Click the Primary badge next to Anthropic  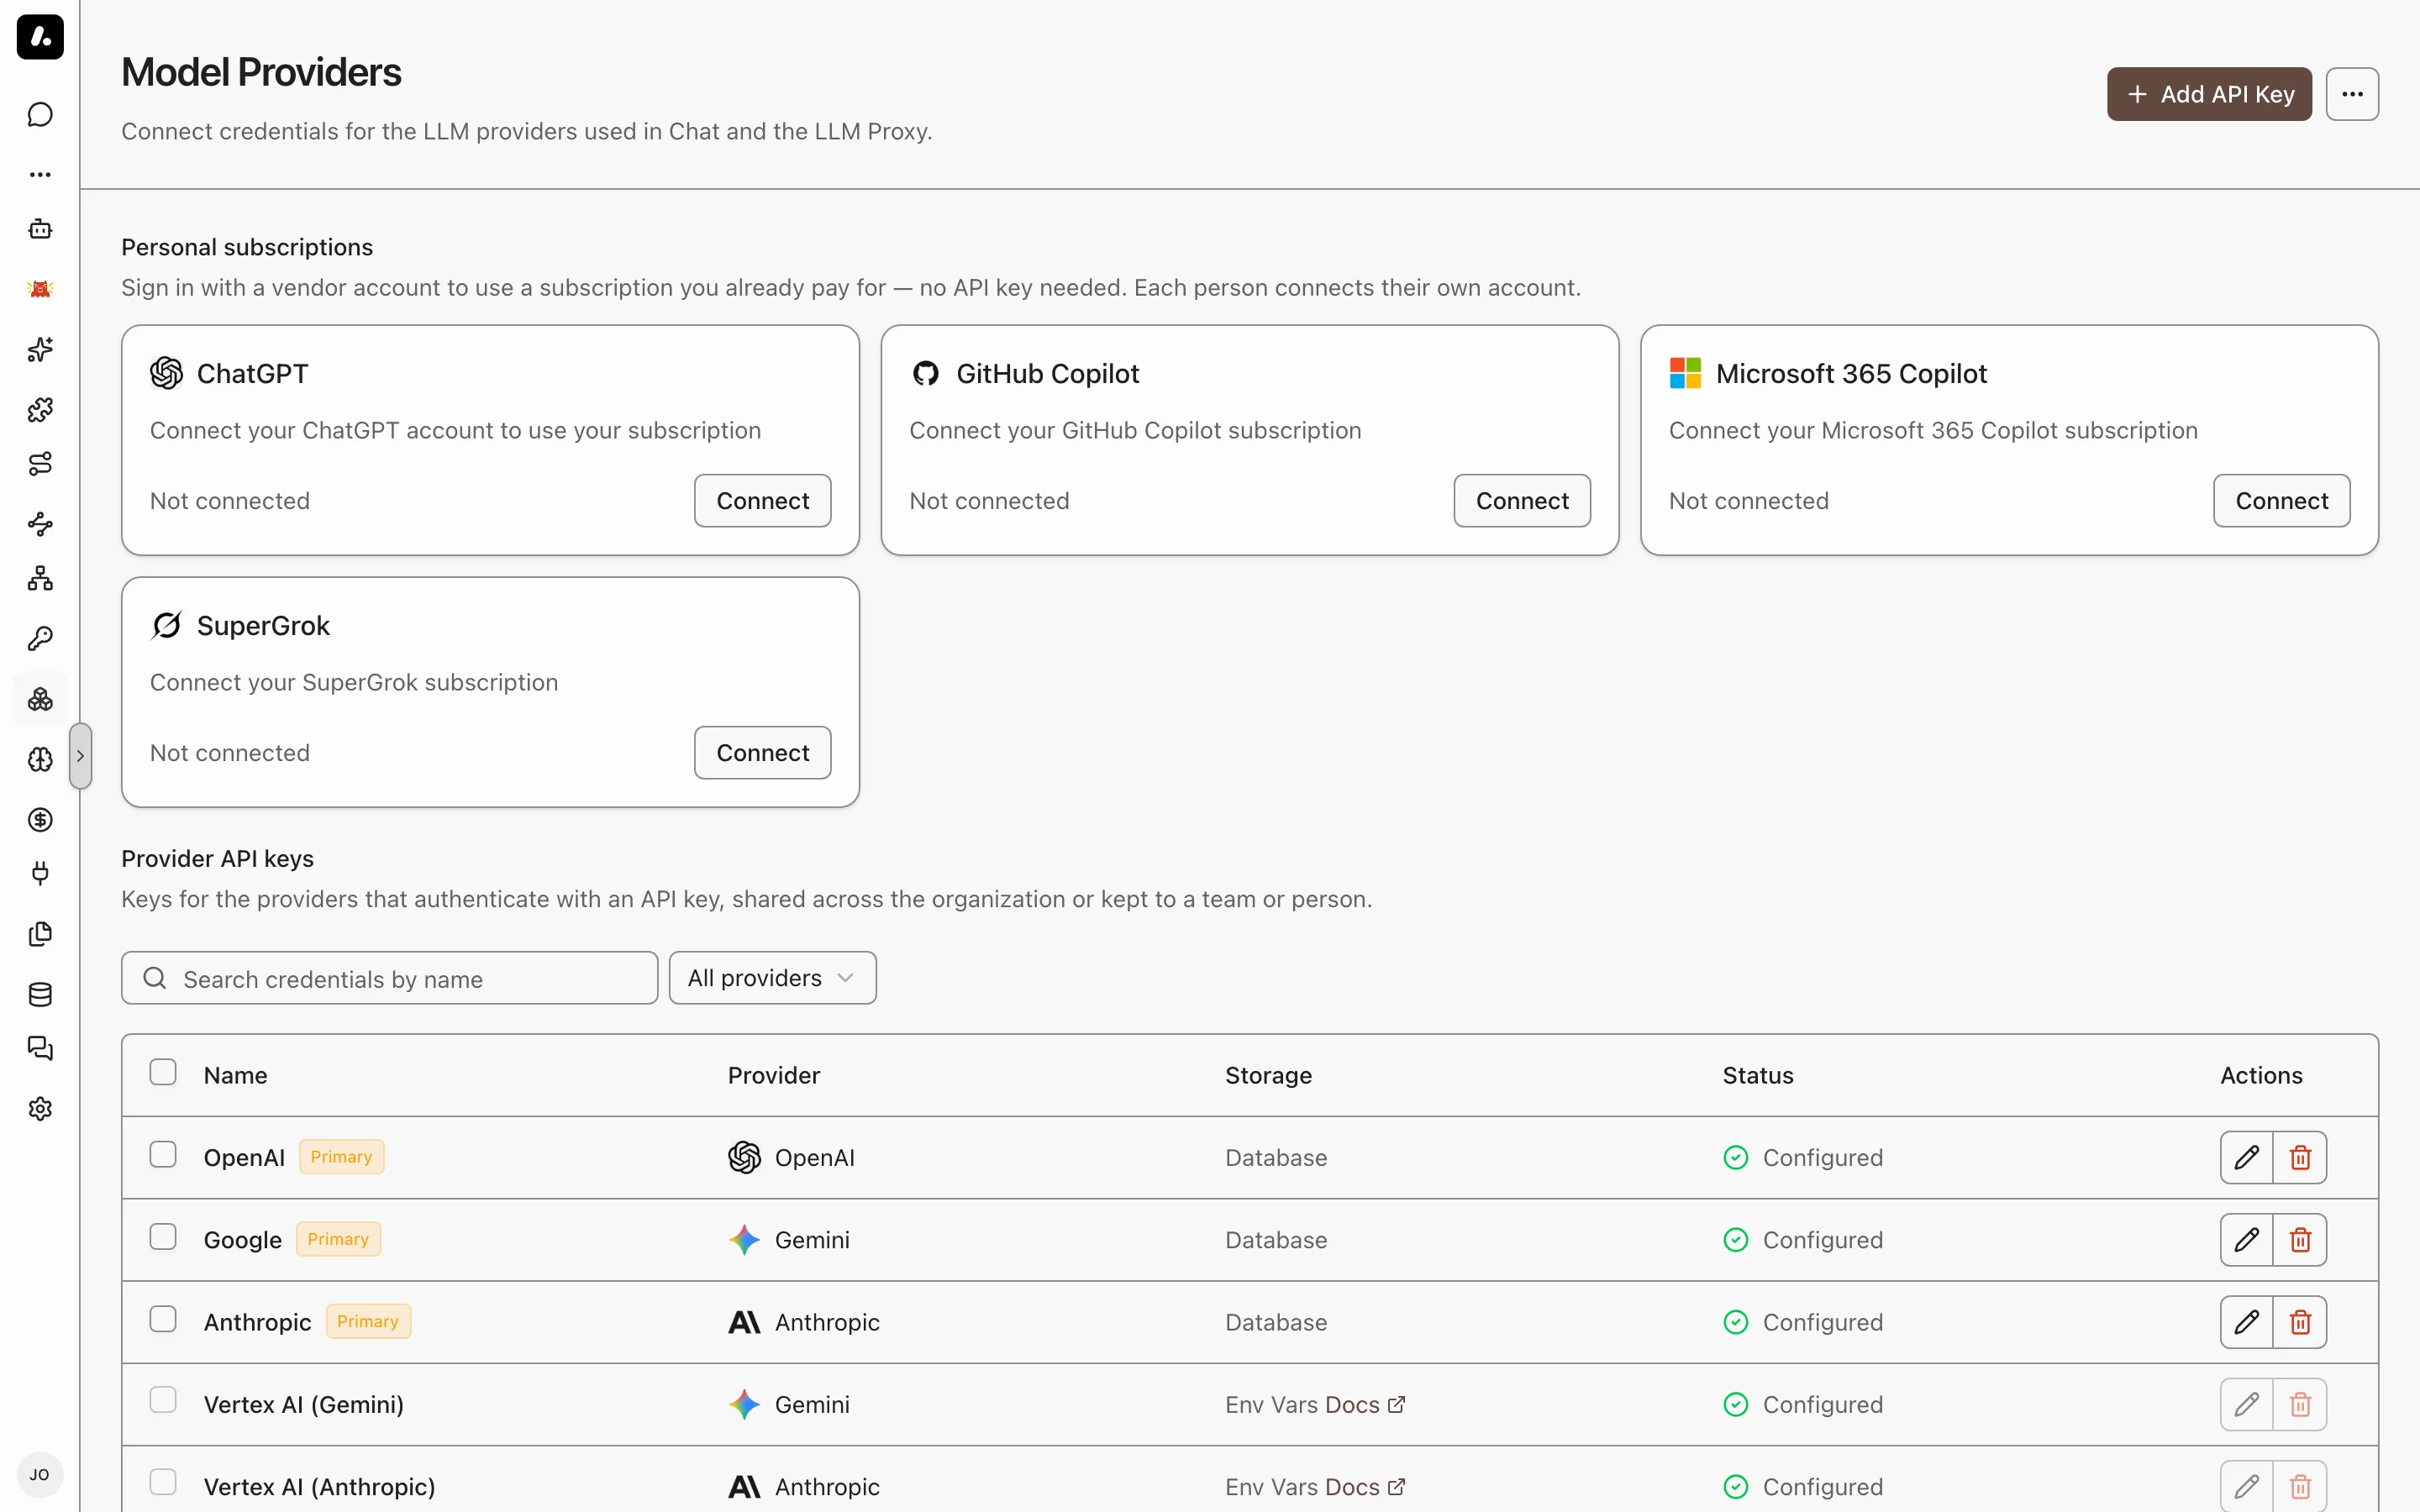click(x=367, y=1321)
